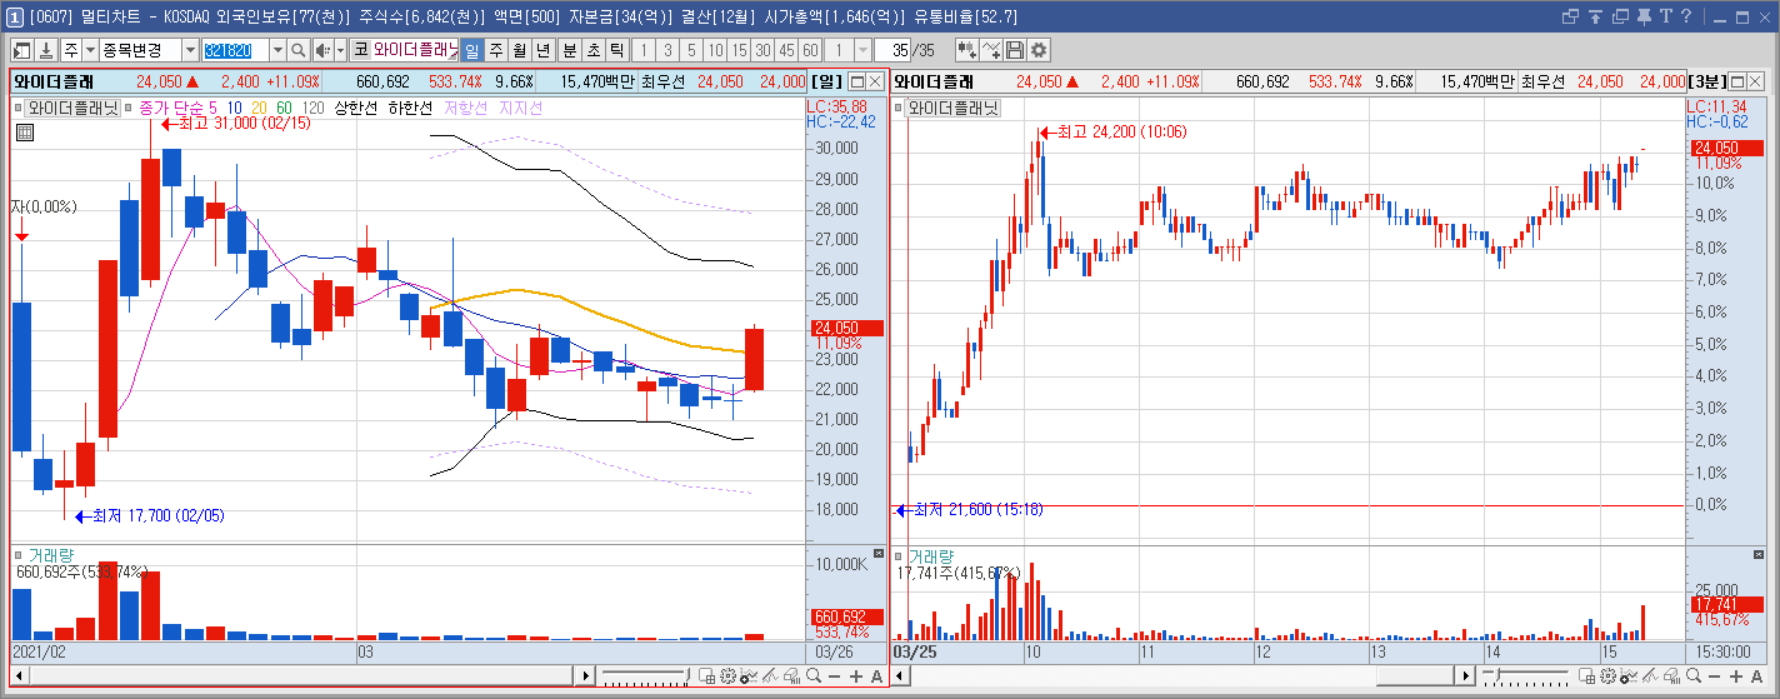Screen dimensions: 1780x699
Task: Zoom in with plus icon under daily chart
Action: click(856, 677)
